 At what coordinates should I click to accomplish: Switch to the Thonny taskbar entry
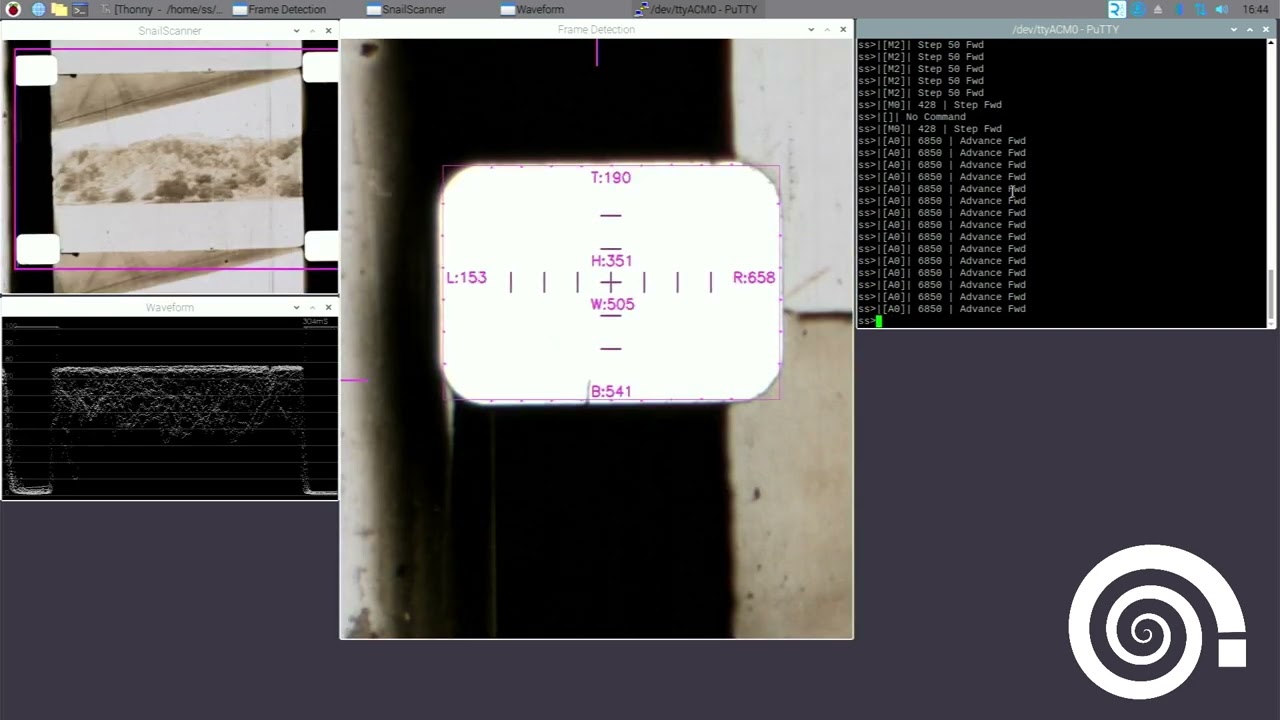click(161, 9)
